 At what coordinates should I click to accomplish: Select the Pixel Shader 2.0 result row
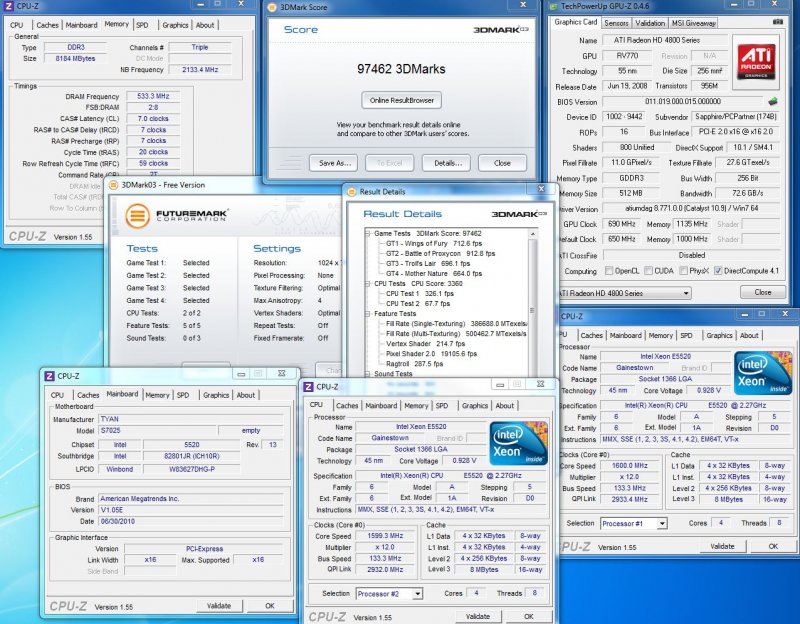click(x=431, y=354)
